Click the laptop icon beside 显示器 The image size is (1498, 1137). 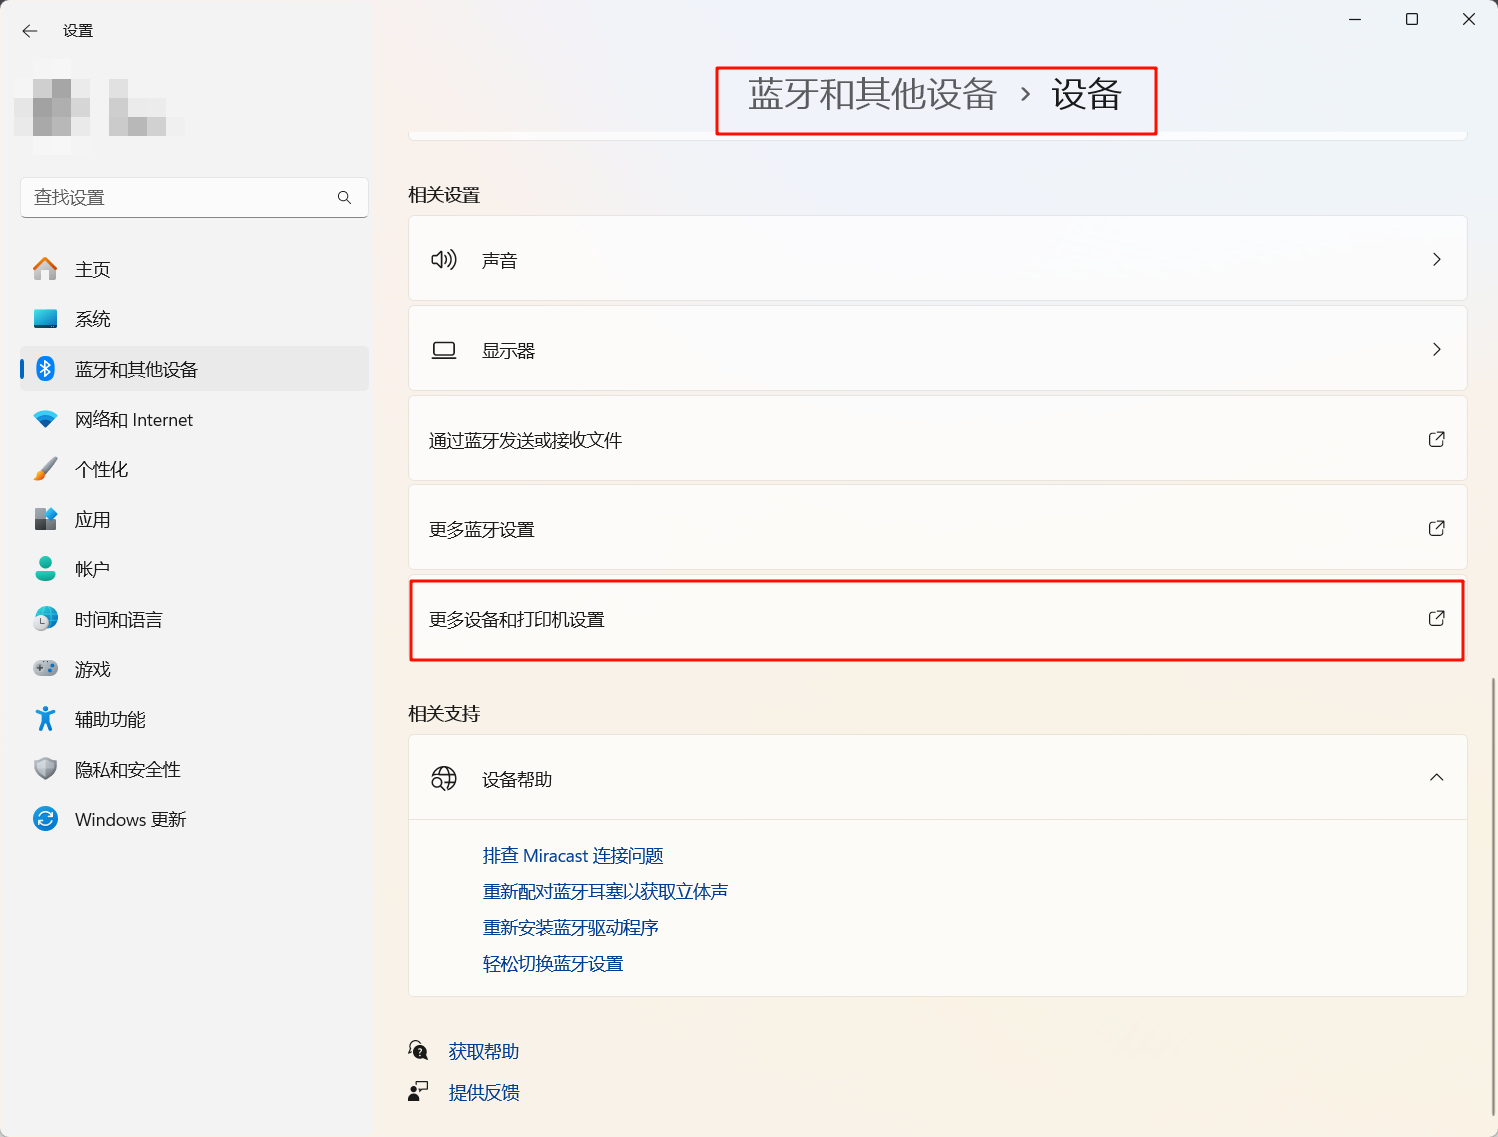[443, 350]
